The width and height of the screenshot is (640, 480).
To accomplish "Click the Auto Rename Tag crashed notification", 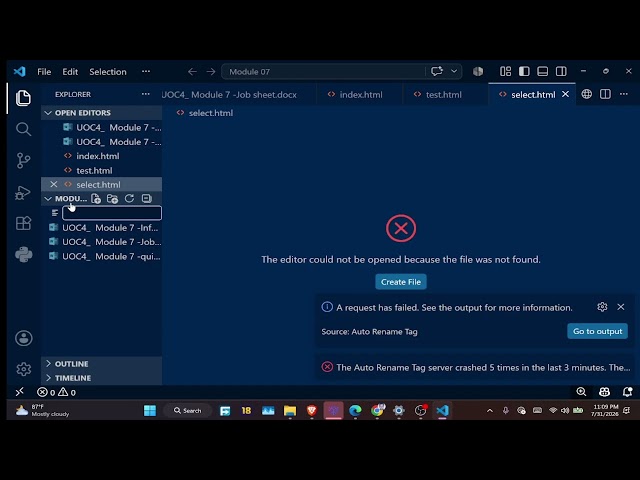I will click(476, 367).
